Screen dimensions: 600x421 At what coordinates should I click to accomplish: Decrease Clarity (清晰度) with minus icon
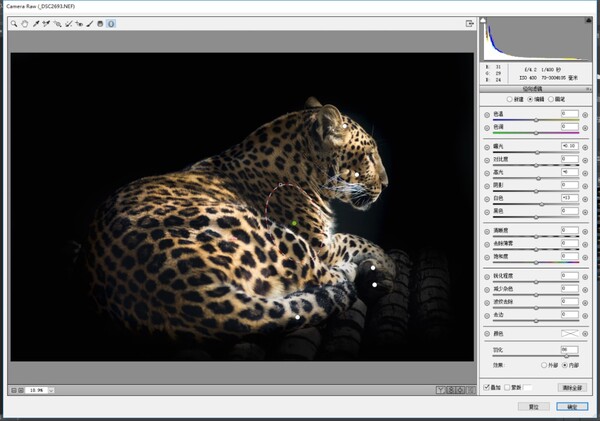(487, 232)
